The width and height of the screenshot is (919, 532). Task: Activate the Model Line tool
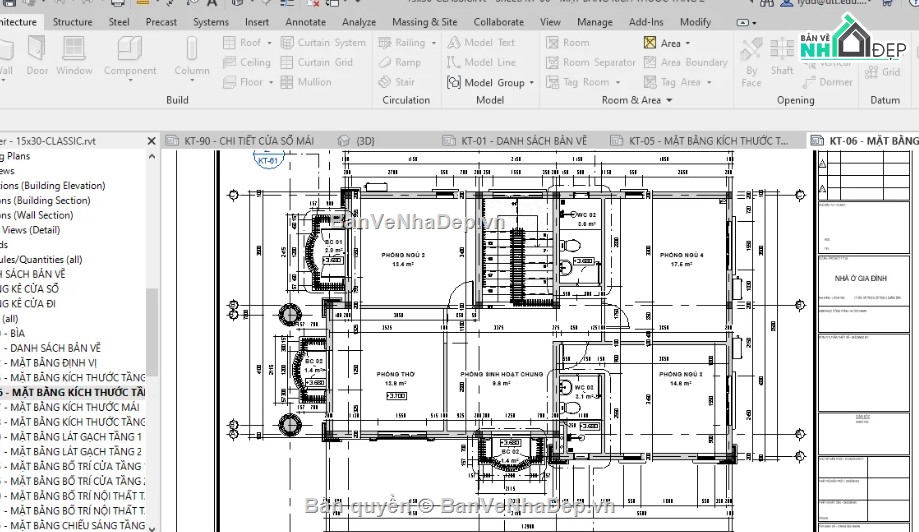[481, 62]
